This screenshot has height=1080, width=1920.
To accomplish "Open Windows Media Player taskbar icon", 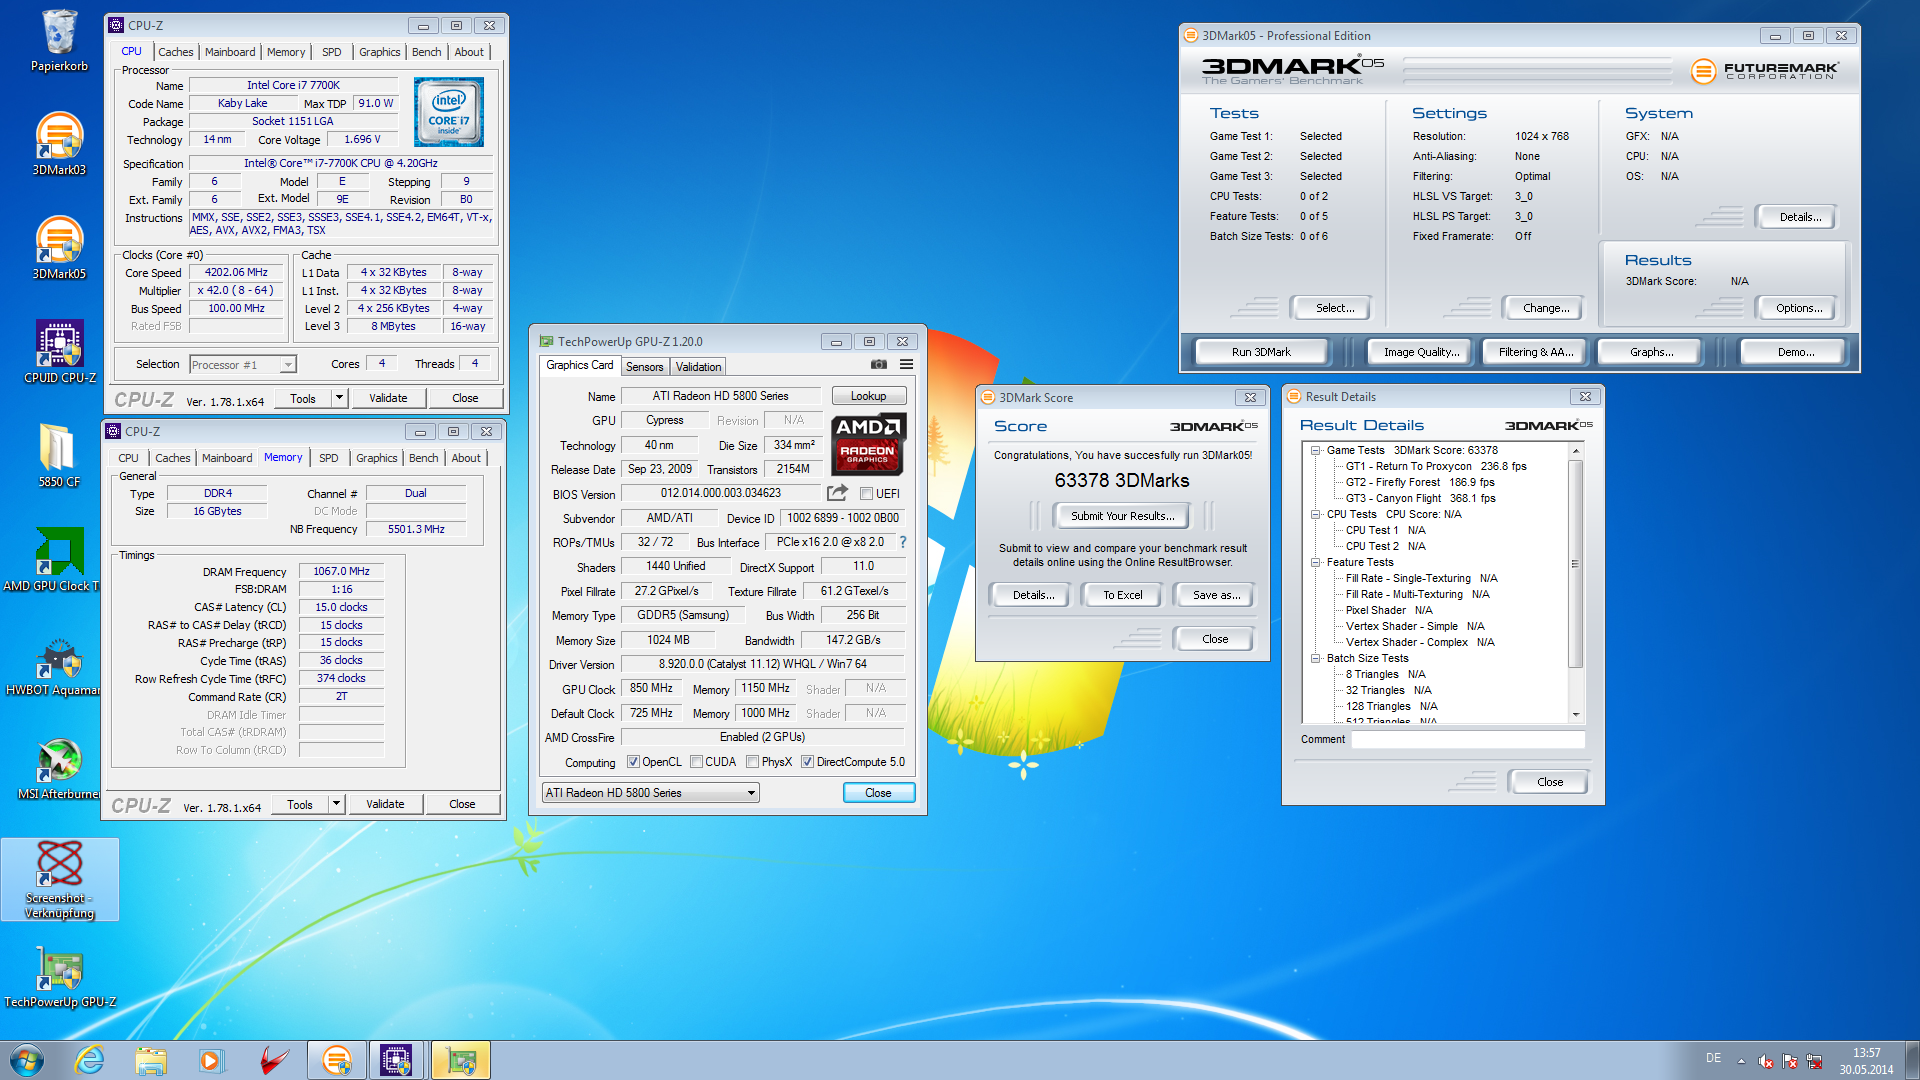I will pyautogui.click(x=211, y=1060).
